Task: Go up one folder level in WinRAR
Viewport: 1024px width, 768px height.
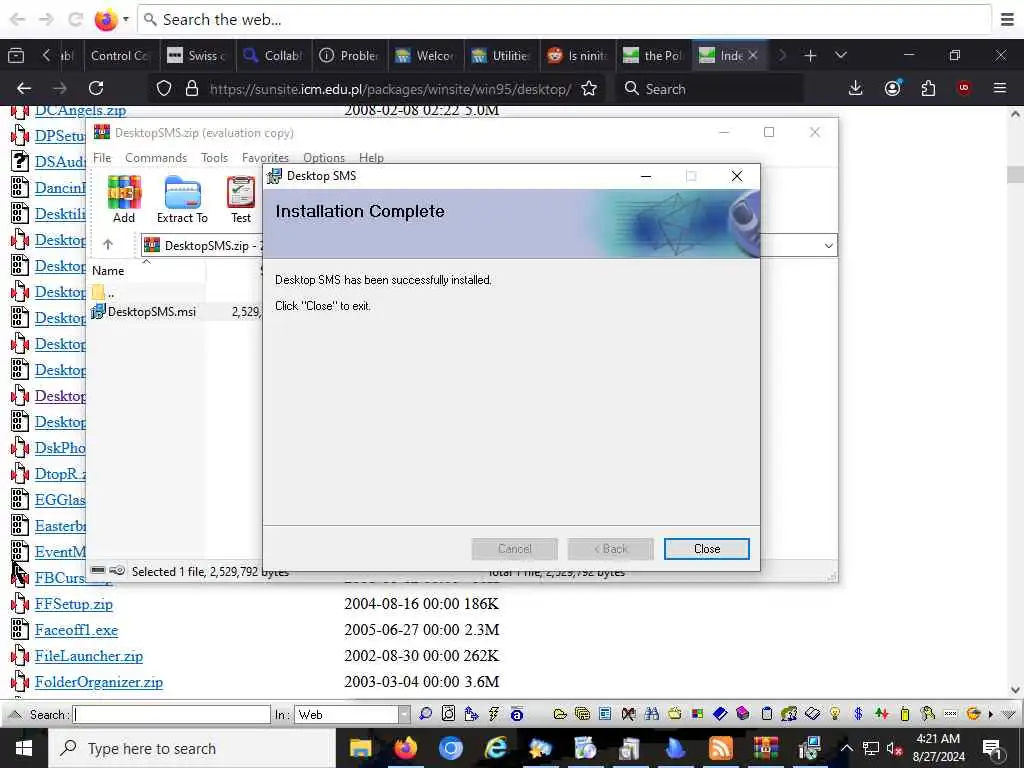Action: [108, 245]
